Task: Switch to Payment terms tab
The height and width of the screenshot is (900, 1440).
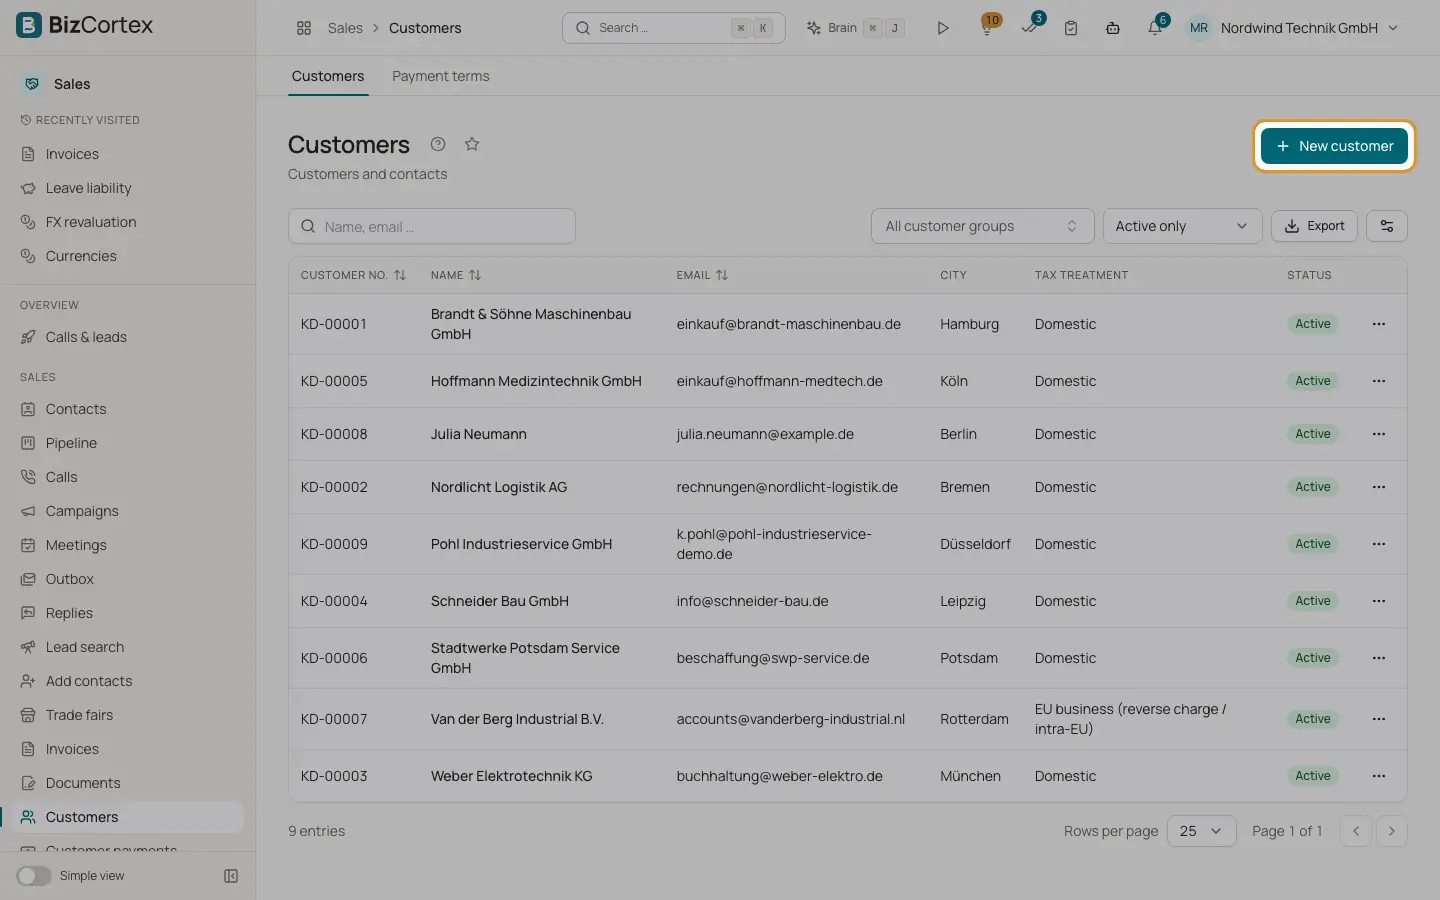Action: (441, 76)
